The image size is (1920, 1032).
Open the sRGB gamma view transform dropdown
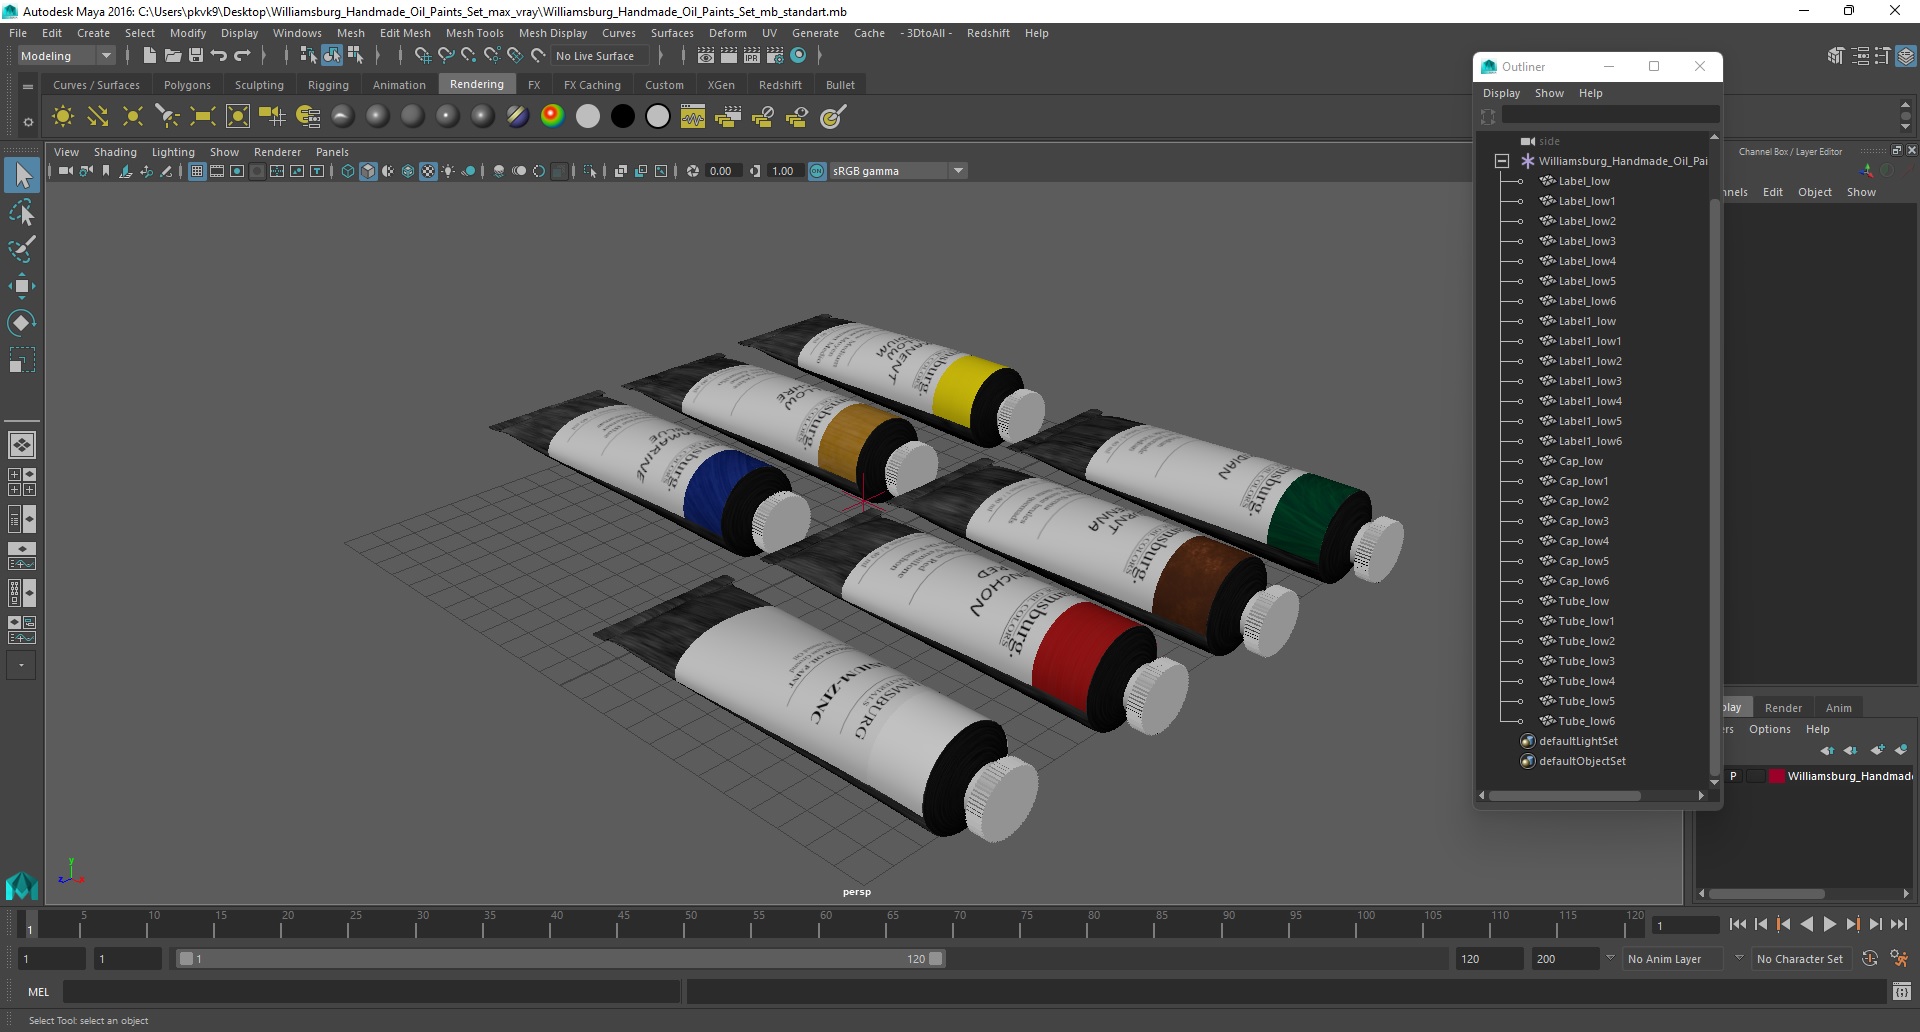[x=898, y=171]
